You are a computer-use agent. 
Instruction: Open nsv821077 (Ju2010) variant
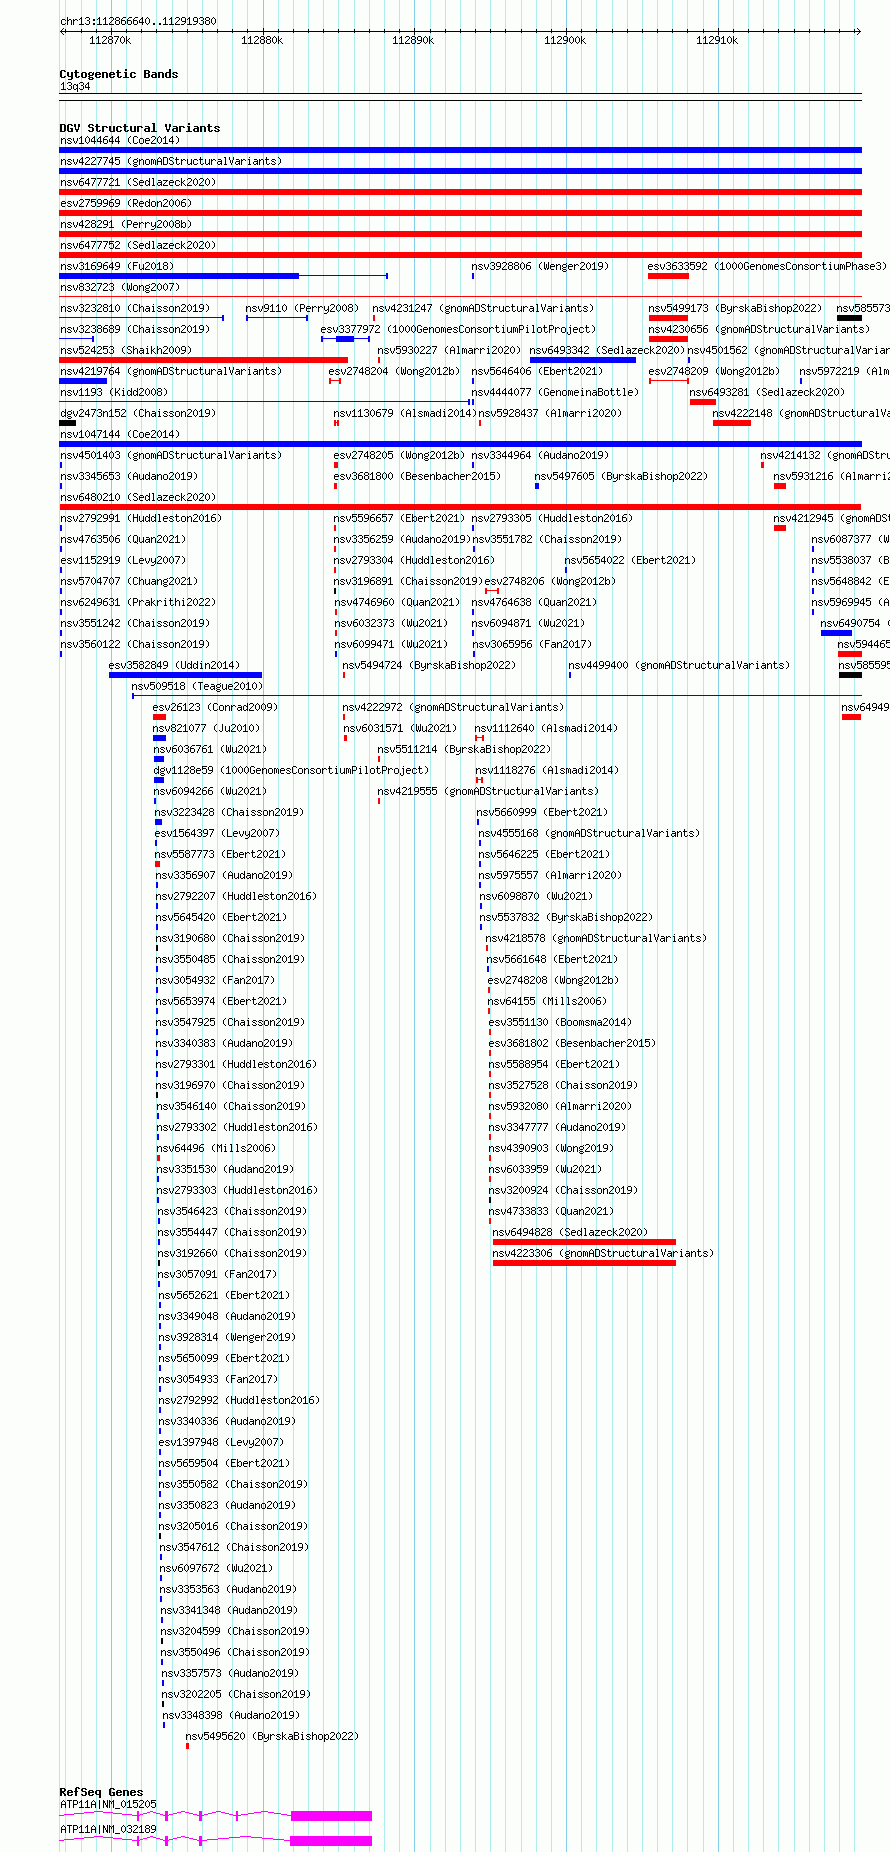[205, 728]
